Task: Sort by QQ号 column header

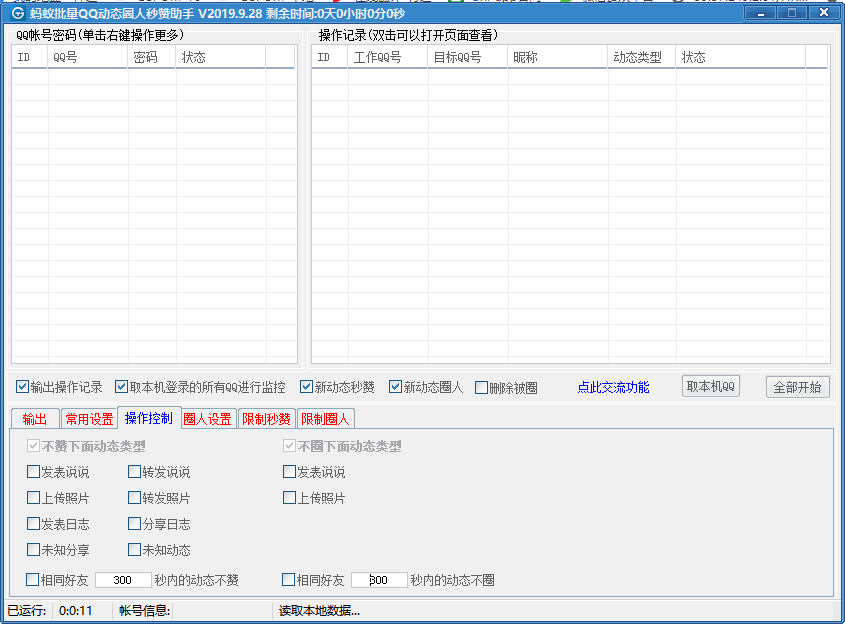Action: (x=88, y=57)
